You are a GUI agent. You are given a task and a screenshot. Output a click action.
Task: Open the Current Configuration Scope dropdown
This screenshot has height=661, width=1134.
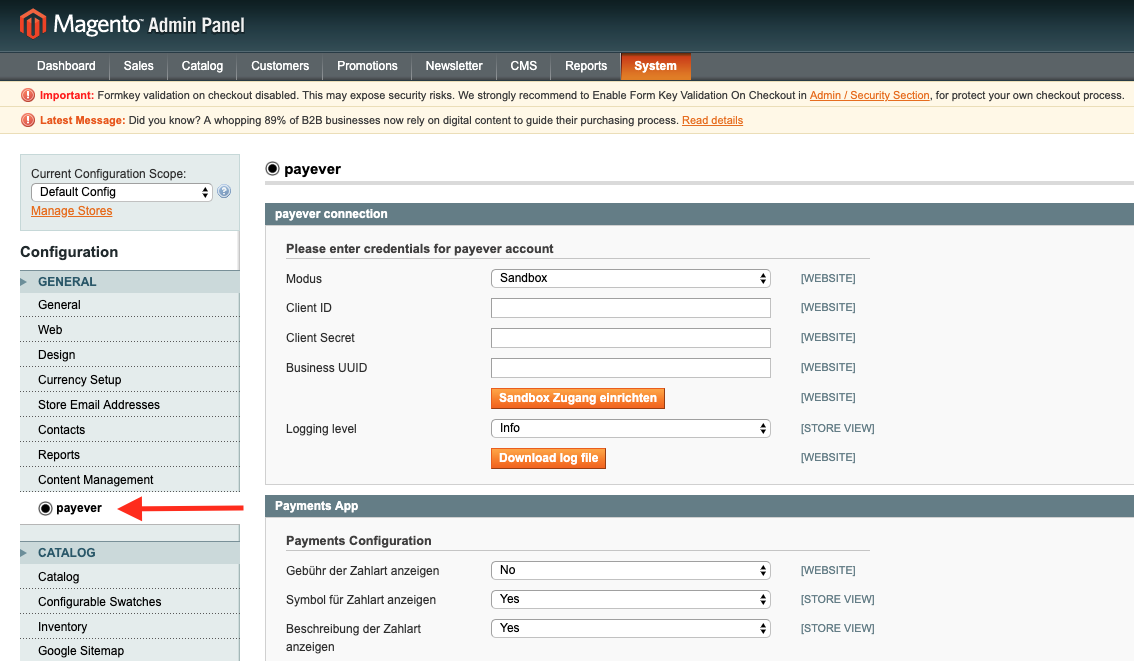[x=122, y=192]
